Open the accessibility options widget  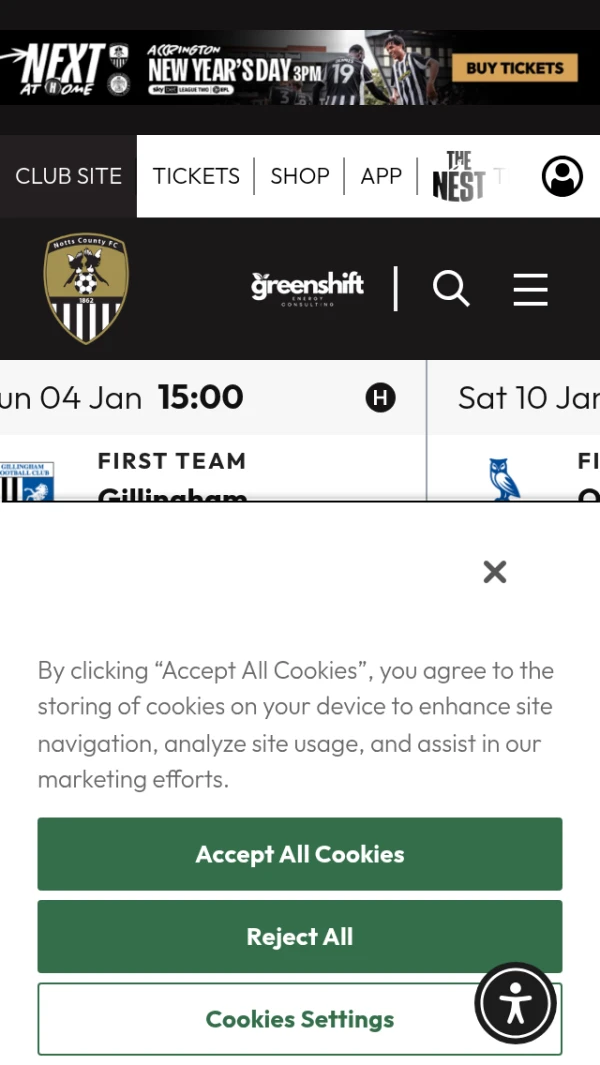click(515, 1003)
